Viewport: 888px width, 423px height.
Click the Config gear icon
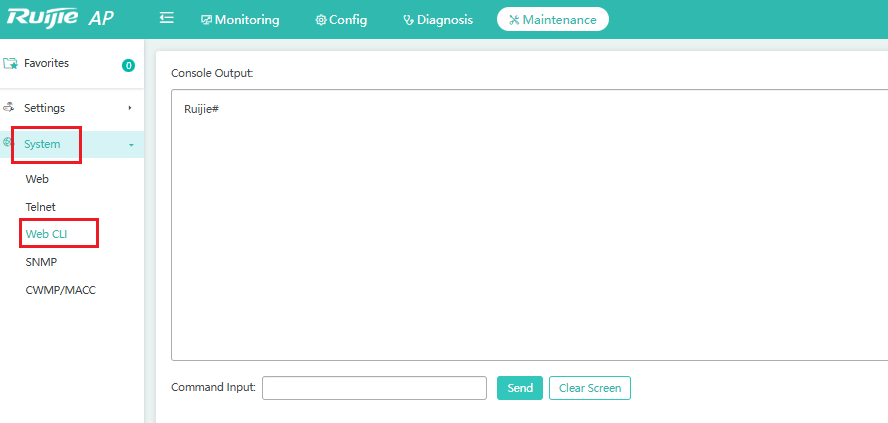321,20
